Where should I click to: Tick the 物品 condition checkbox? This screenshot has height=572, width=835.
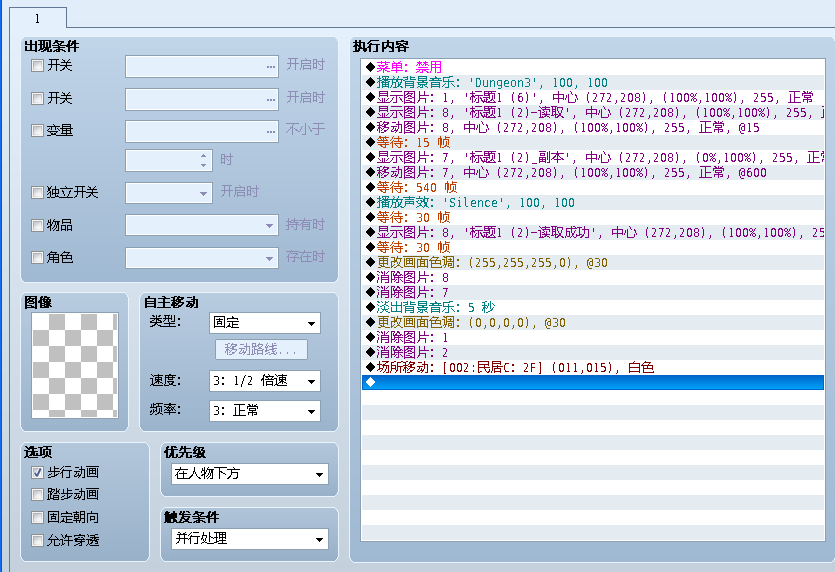click(x=37, y=225)
